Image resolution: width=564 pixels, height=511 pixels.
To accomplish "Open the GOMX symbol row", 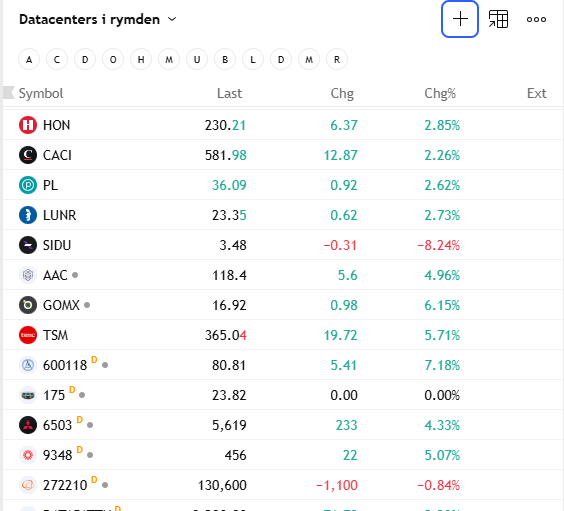I will [283, 305].
